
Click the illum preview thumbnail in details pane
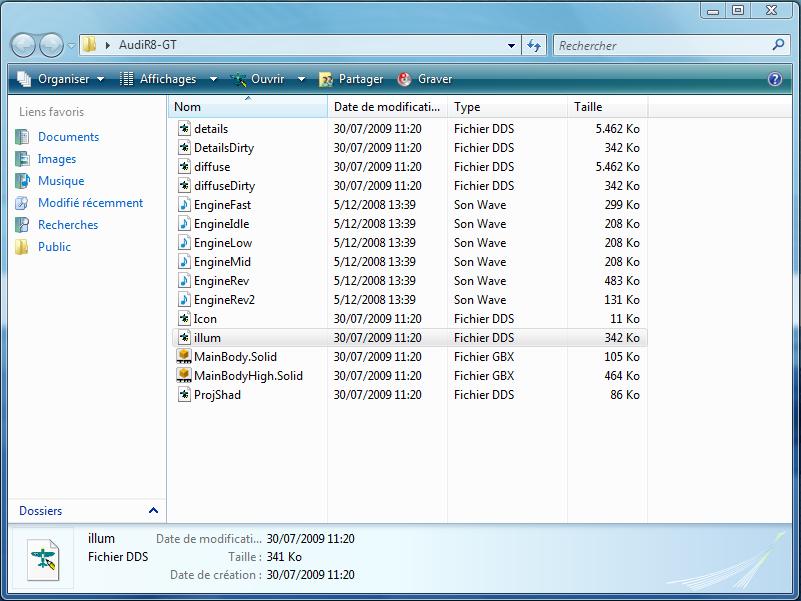(x=43, y=559)
